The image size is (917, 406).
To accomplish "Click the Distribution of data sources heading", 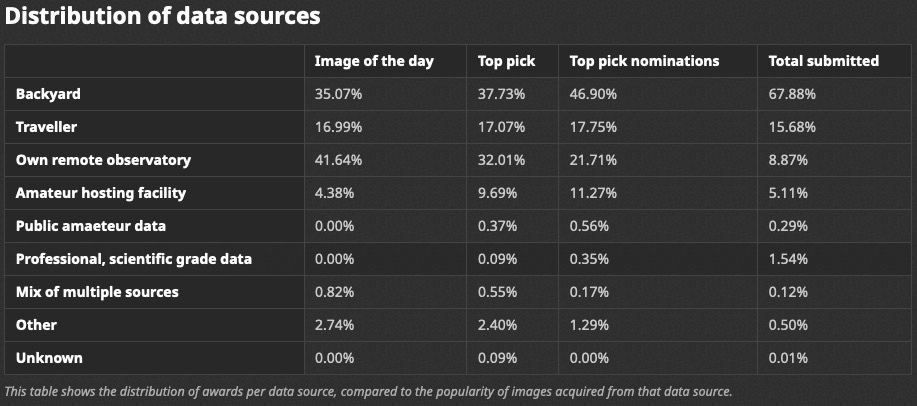I will coord(163,16).
